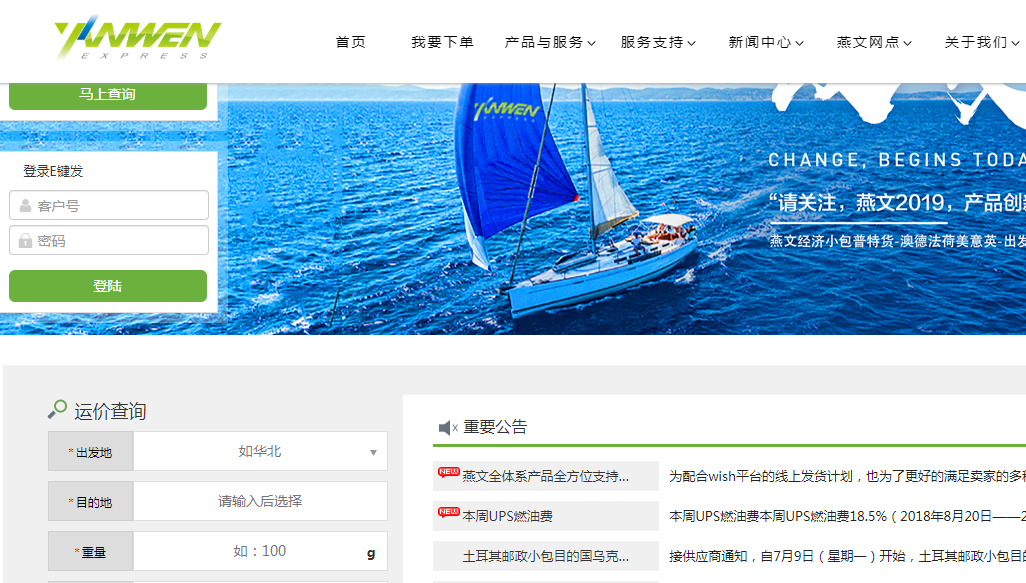
Task: Open the 首页 menu item
Action: 351,42
